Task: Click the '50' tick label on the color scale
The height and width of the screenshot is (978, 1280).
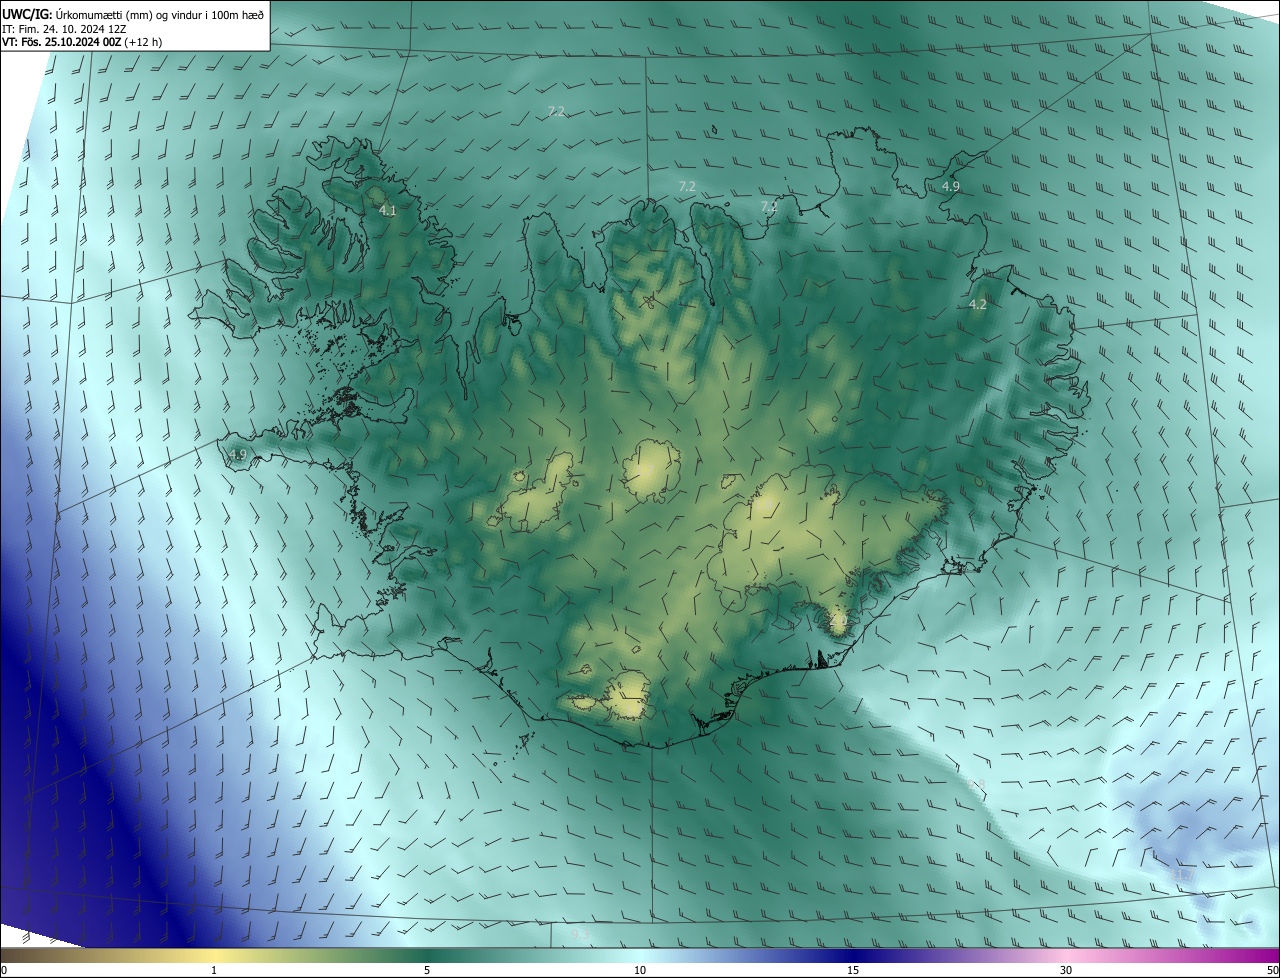Action: tap(1272, 970)
